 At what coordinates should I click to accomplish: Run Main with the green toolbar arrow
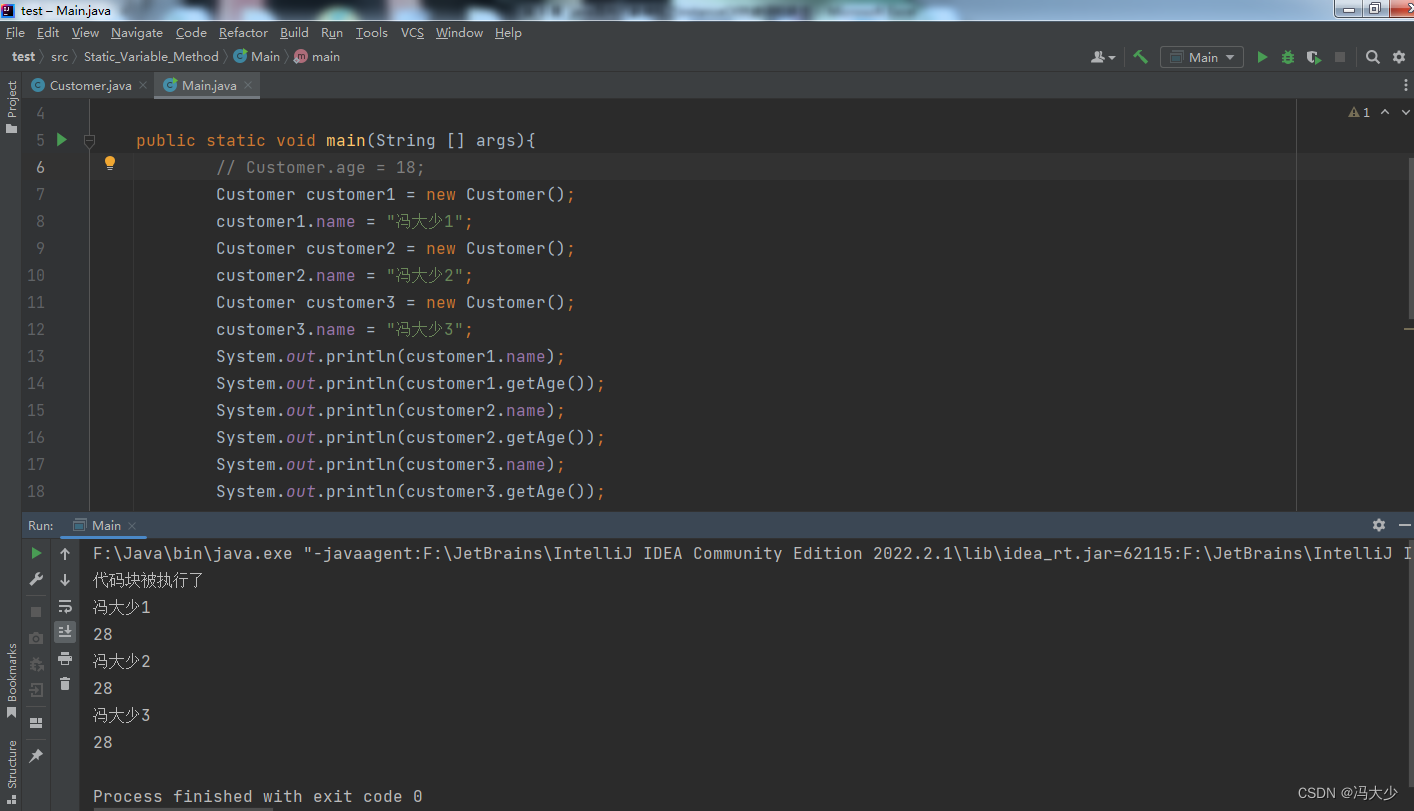click(x=1262, y=57)
